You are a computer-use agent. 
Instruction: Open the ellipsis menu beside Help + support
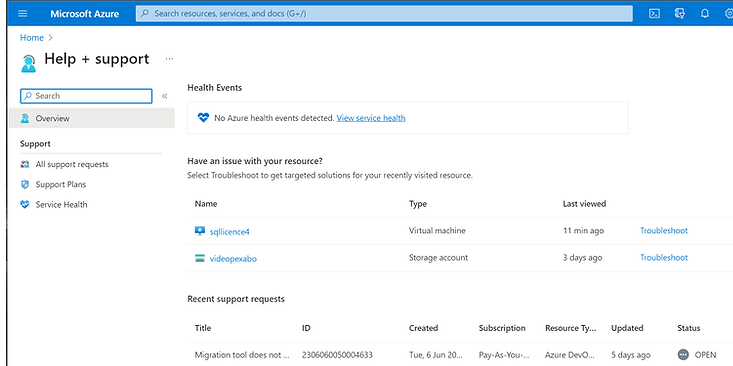coord(169,59)
